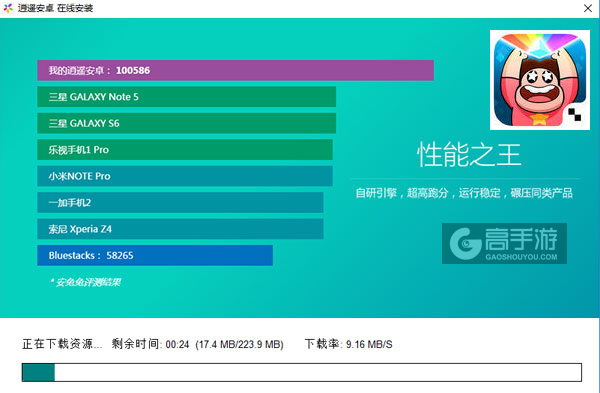The height and width of the screenshot is (393, 600).
Task: Click the blue Bluestacks 58265 bar
Action: coord(155,255)
